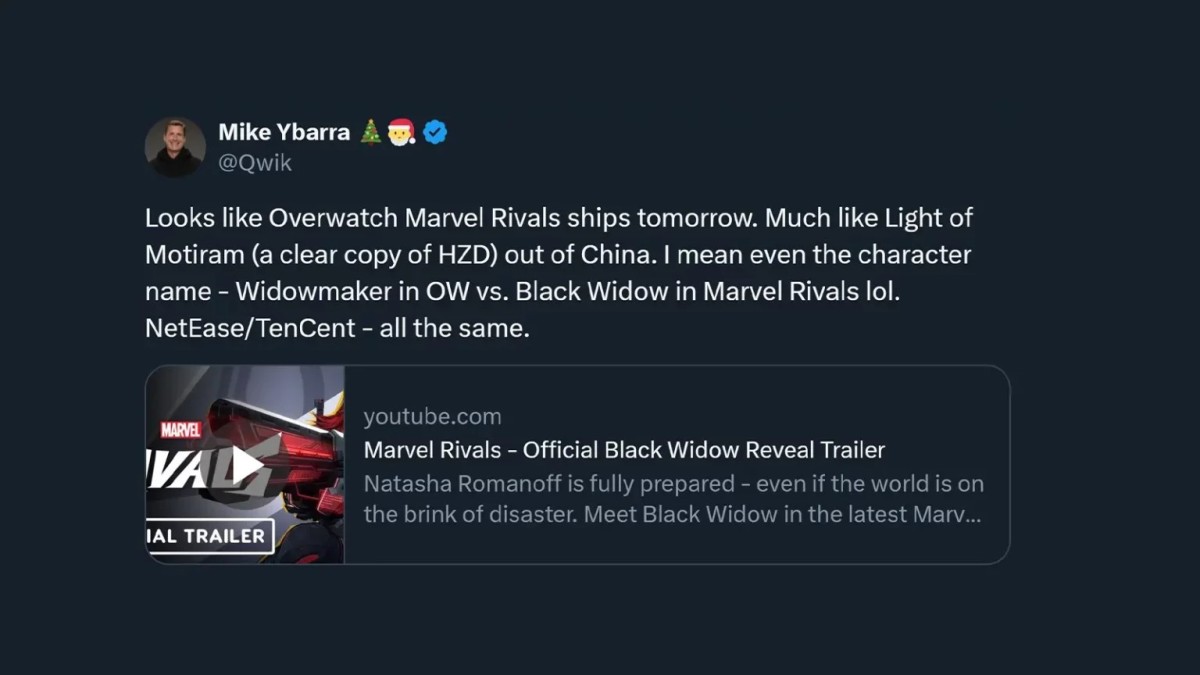The width and height of the screenshot is (1200, 675).
Task: Open the Mike Ybarra display name
Action: pos(284,132)
